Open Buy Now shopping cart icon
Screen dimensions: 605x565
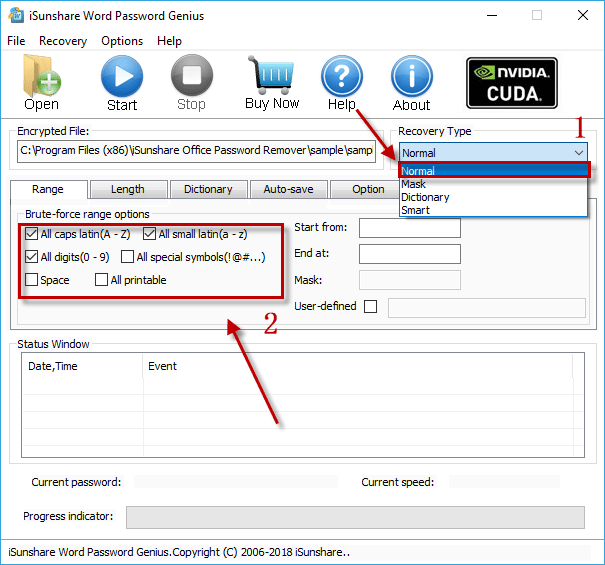pyautogui.click(x=272, y=75)
